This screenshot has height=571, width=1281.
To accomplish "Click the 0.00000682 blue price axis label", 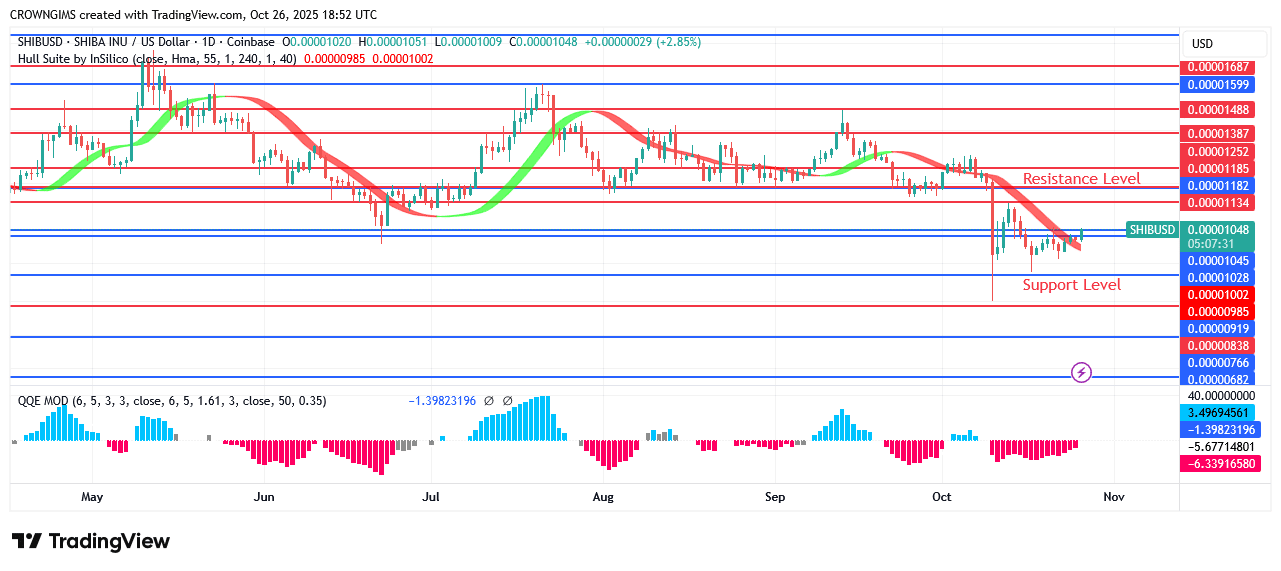I will click(1216, 379).
